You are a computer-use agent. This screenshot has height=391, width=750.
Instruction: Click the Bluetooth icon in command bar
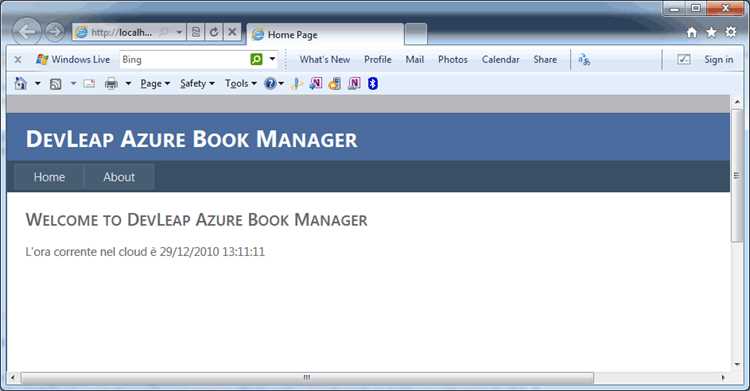[x=373, y=84]
